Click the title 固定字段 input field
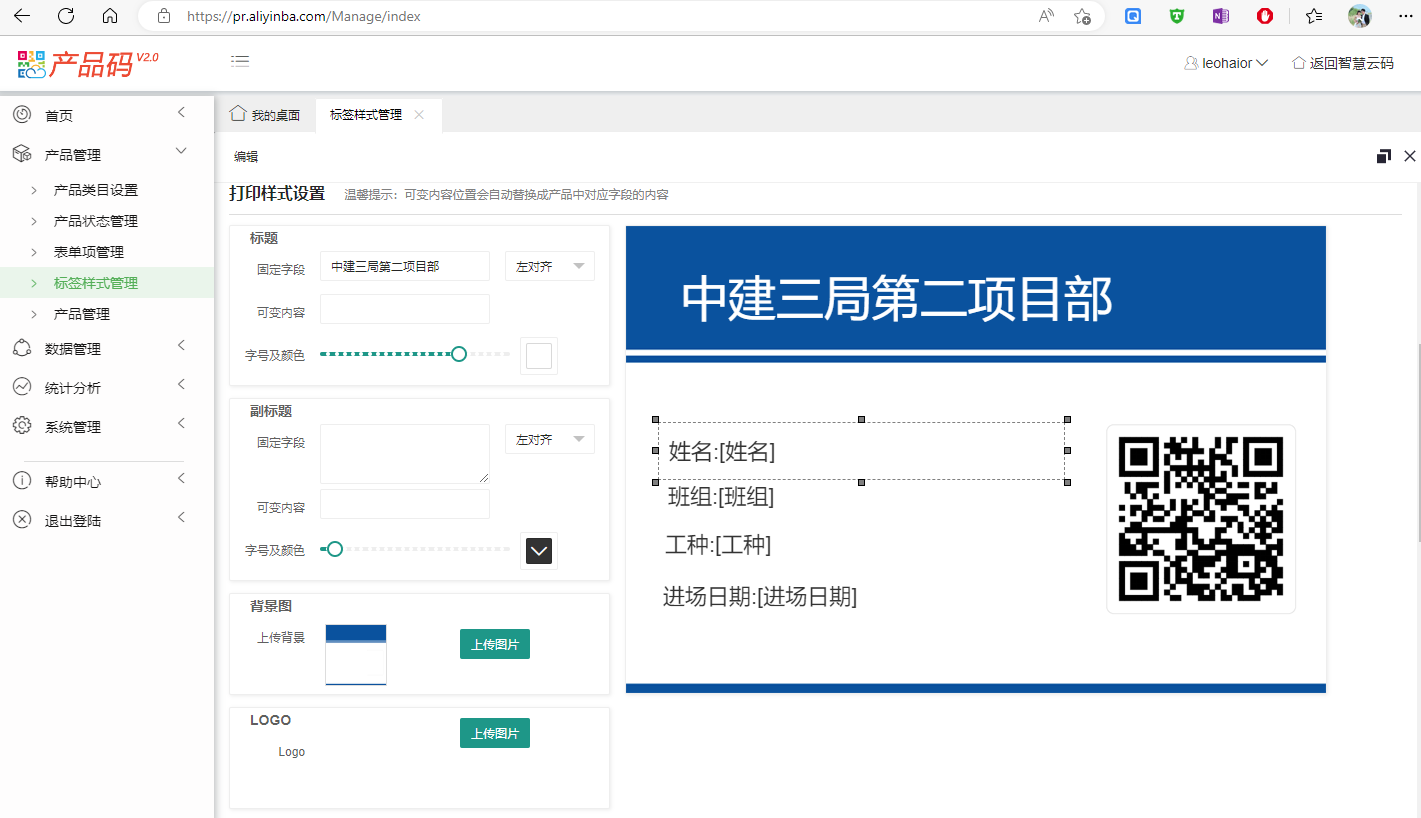The height and width of the screenshot is (818, 1421). pyautogui.click(x=405, y=267)
